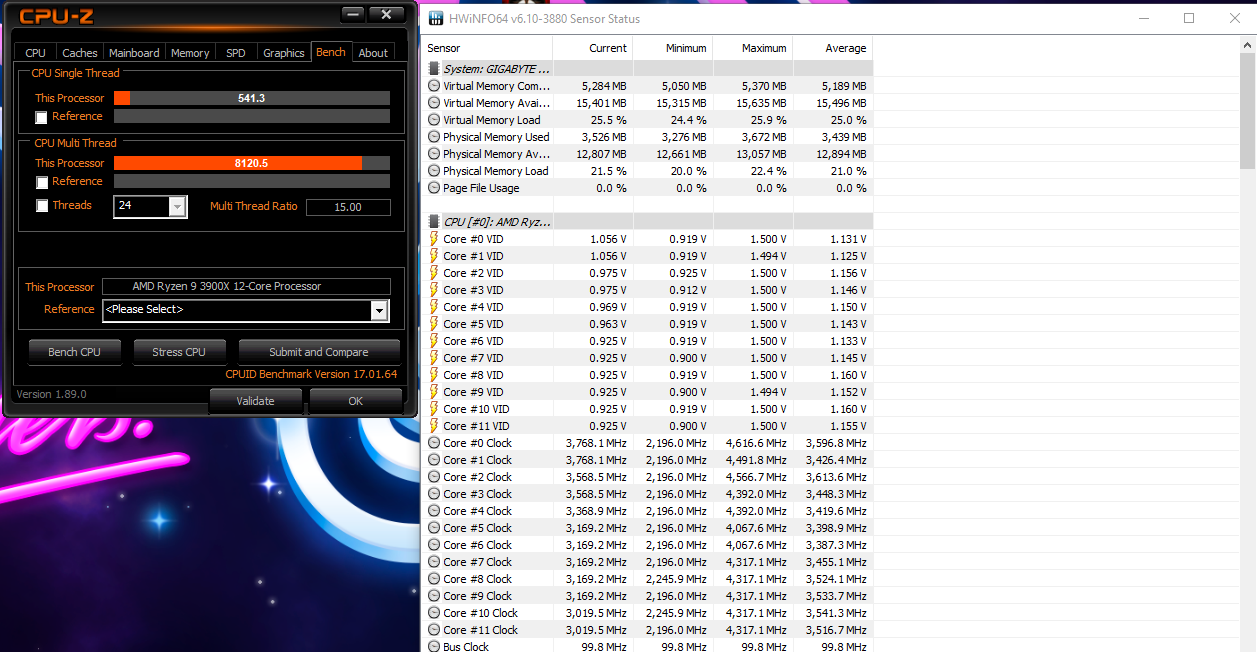Open the SPD tab
The width and height of the screenshot is (1257, 652).
coord(236,53)
